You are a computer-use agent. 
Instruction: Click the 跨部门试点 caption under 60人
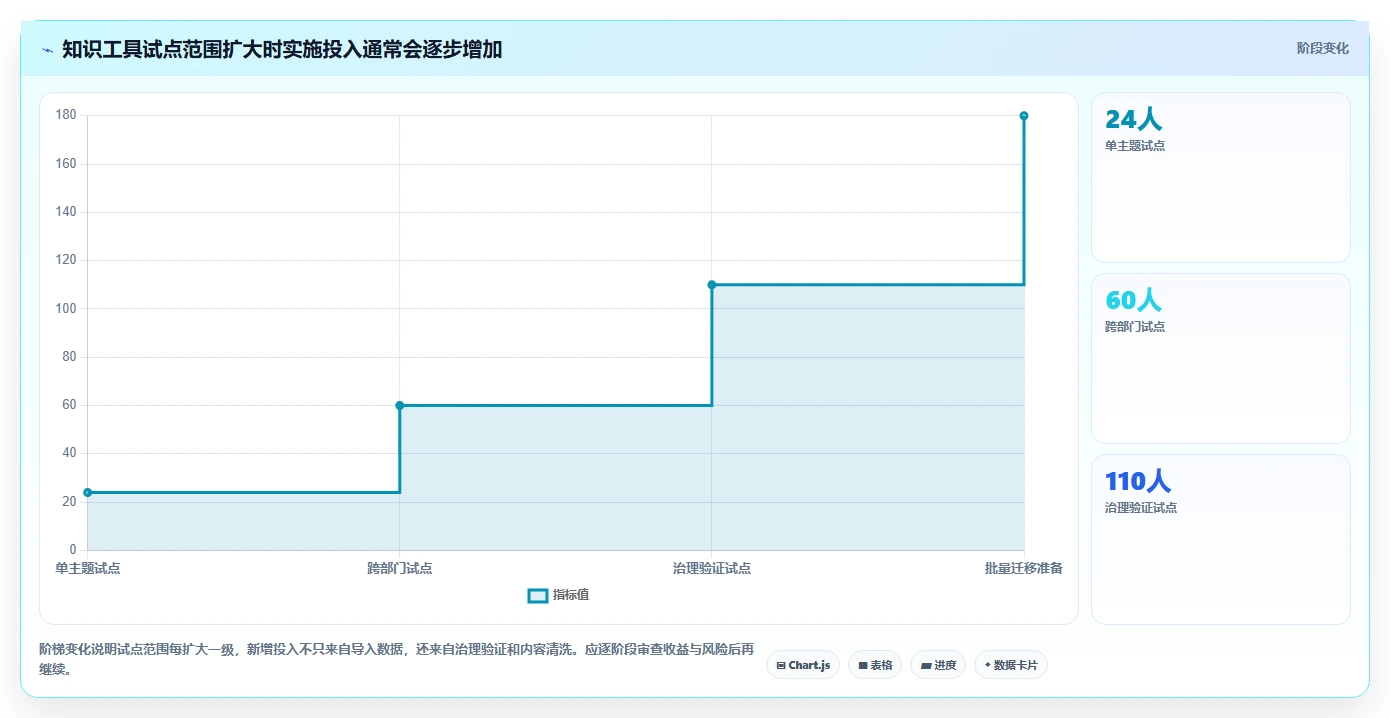coord(1135,327)
